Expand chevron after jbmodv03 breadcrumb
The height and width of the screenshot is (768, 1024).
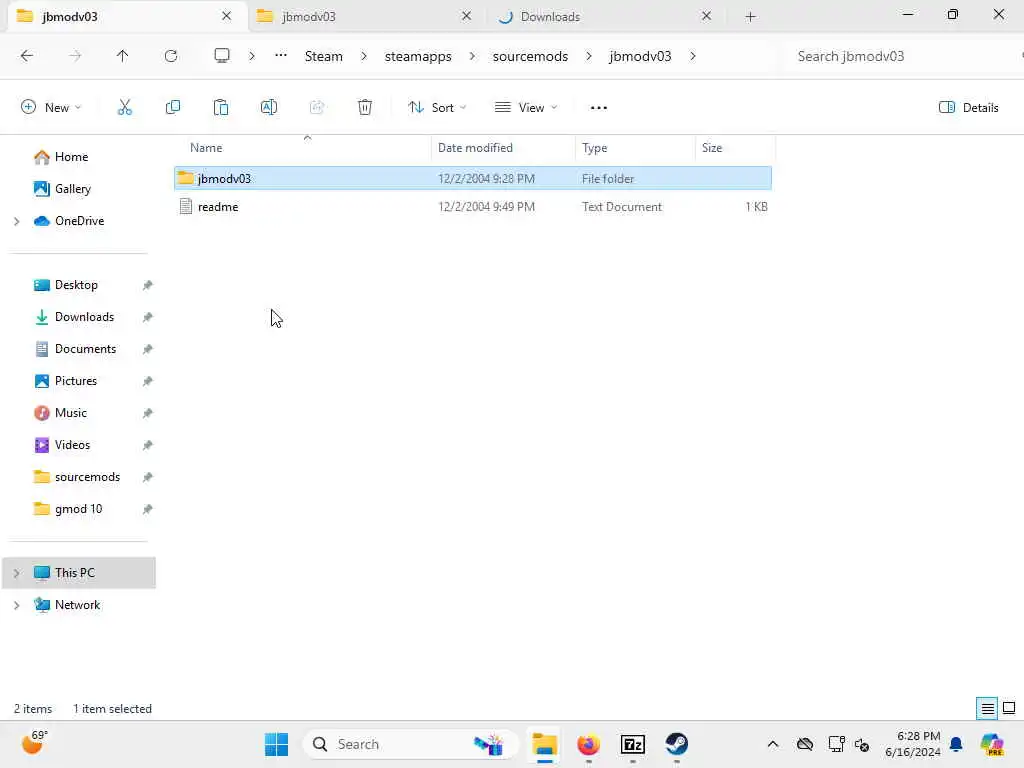(693, 56)
